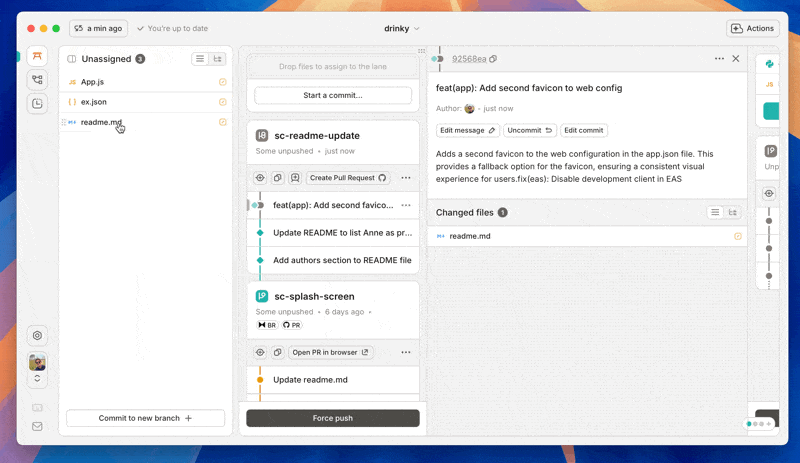Click the Create Pull Request button
800x463 pixels.
pos(348,178)
